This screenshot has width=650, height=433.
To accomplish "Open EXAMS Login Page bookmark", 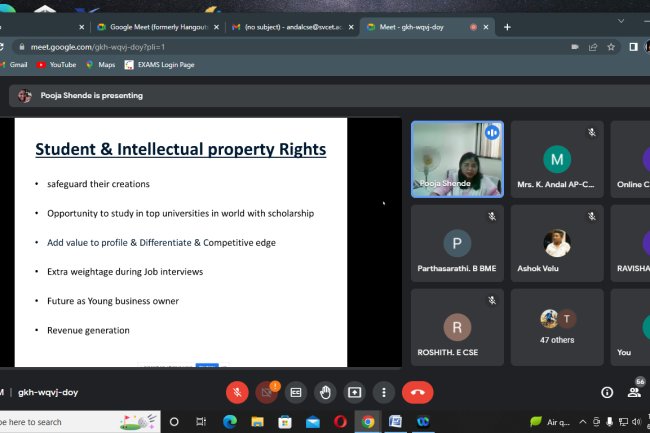I will click(x=160, y=65).
